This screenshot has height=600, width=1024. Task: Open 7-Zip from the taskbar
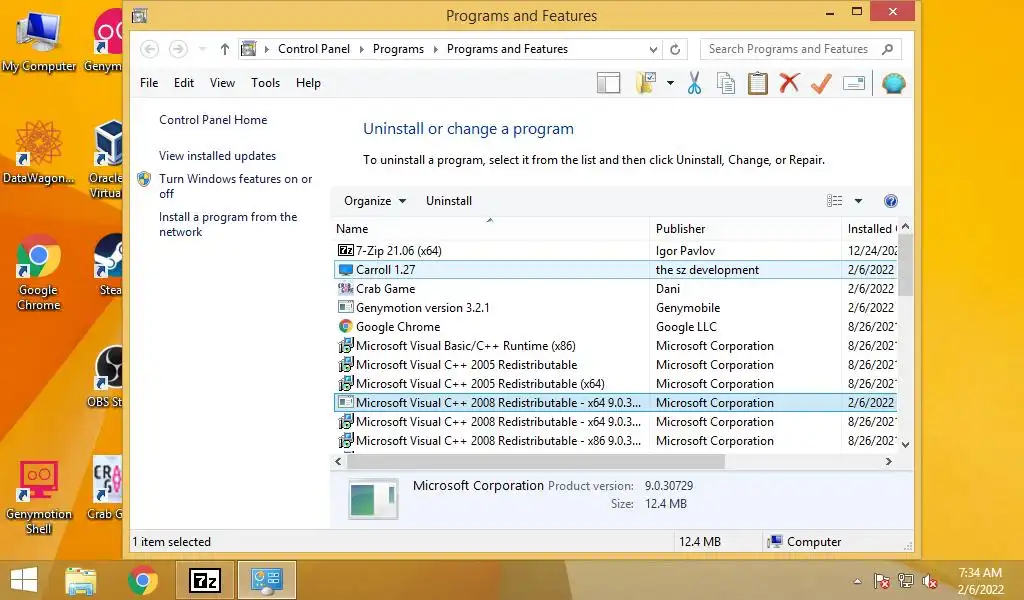click(204, 580)
